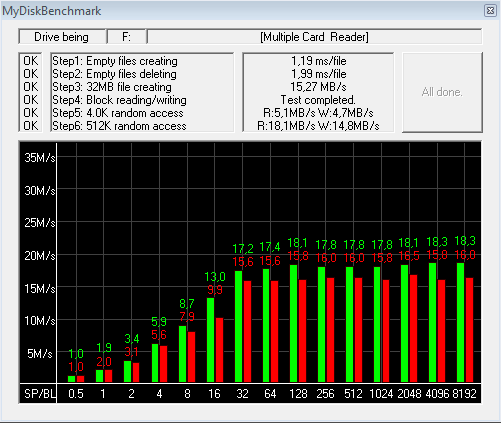Click the '30M/s' axis label
Viewport: 501px width, 423px height.
tap(39, 191)
